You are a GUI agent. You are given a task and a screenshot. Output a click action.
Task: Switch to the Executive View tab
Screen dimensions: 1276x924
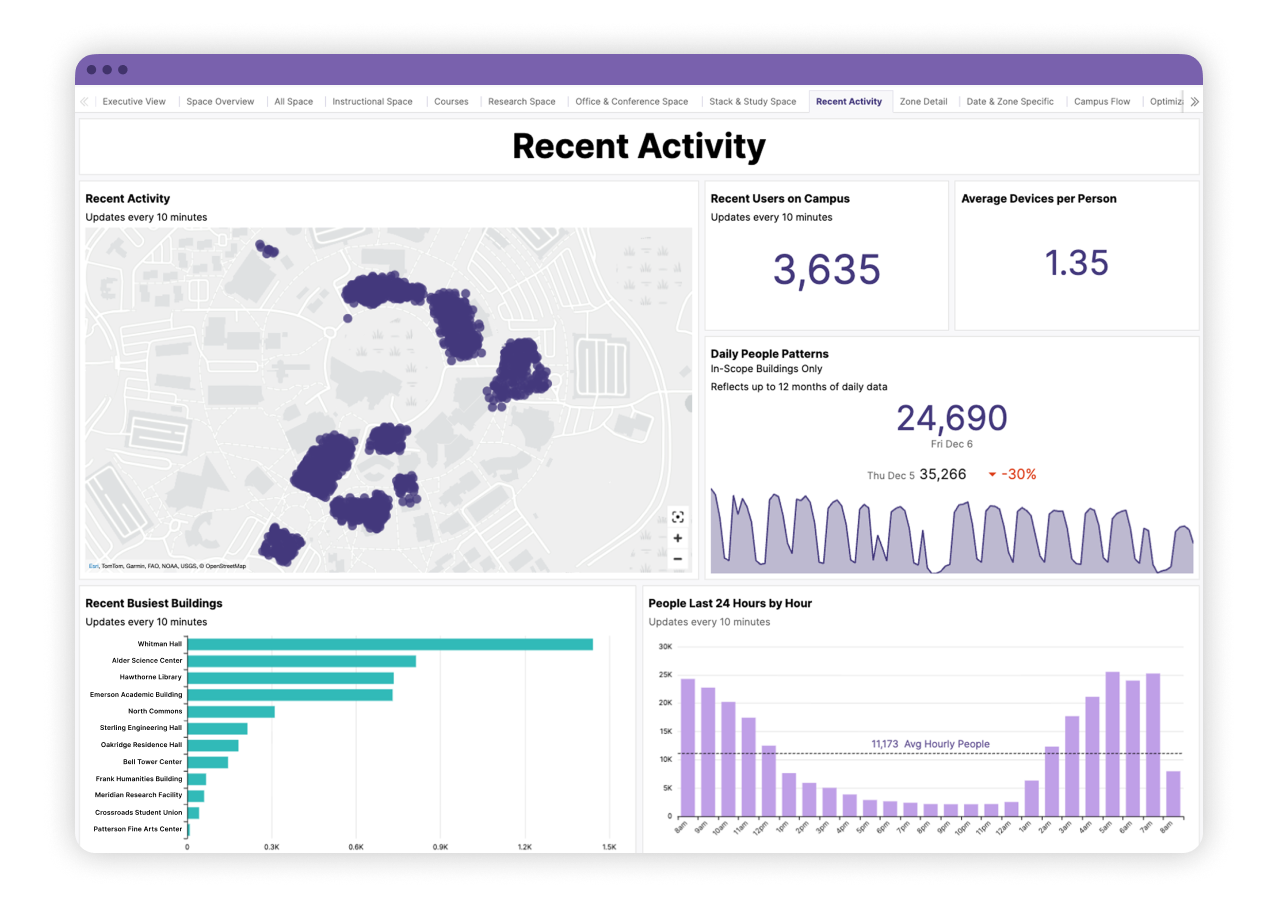point(134,101)
